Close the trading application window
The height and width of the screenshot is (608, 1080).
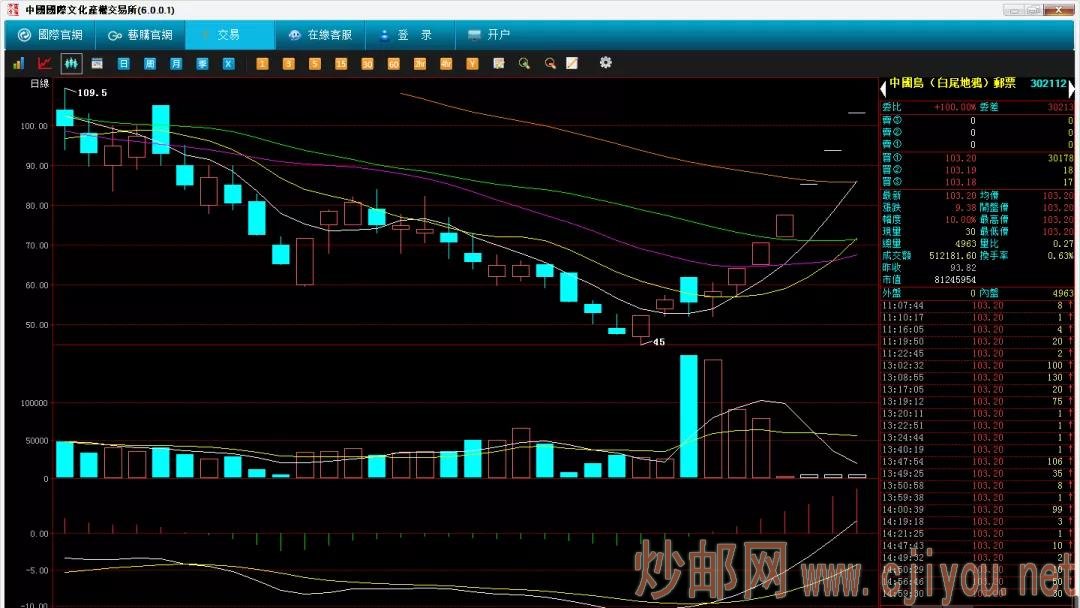tap(1059, 10)
